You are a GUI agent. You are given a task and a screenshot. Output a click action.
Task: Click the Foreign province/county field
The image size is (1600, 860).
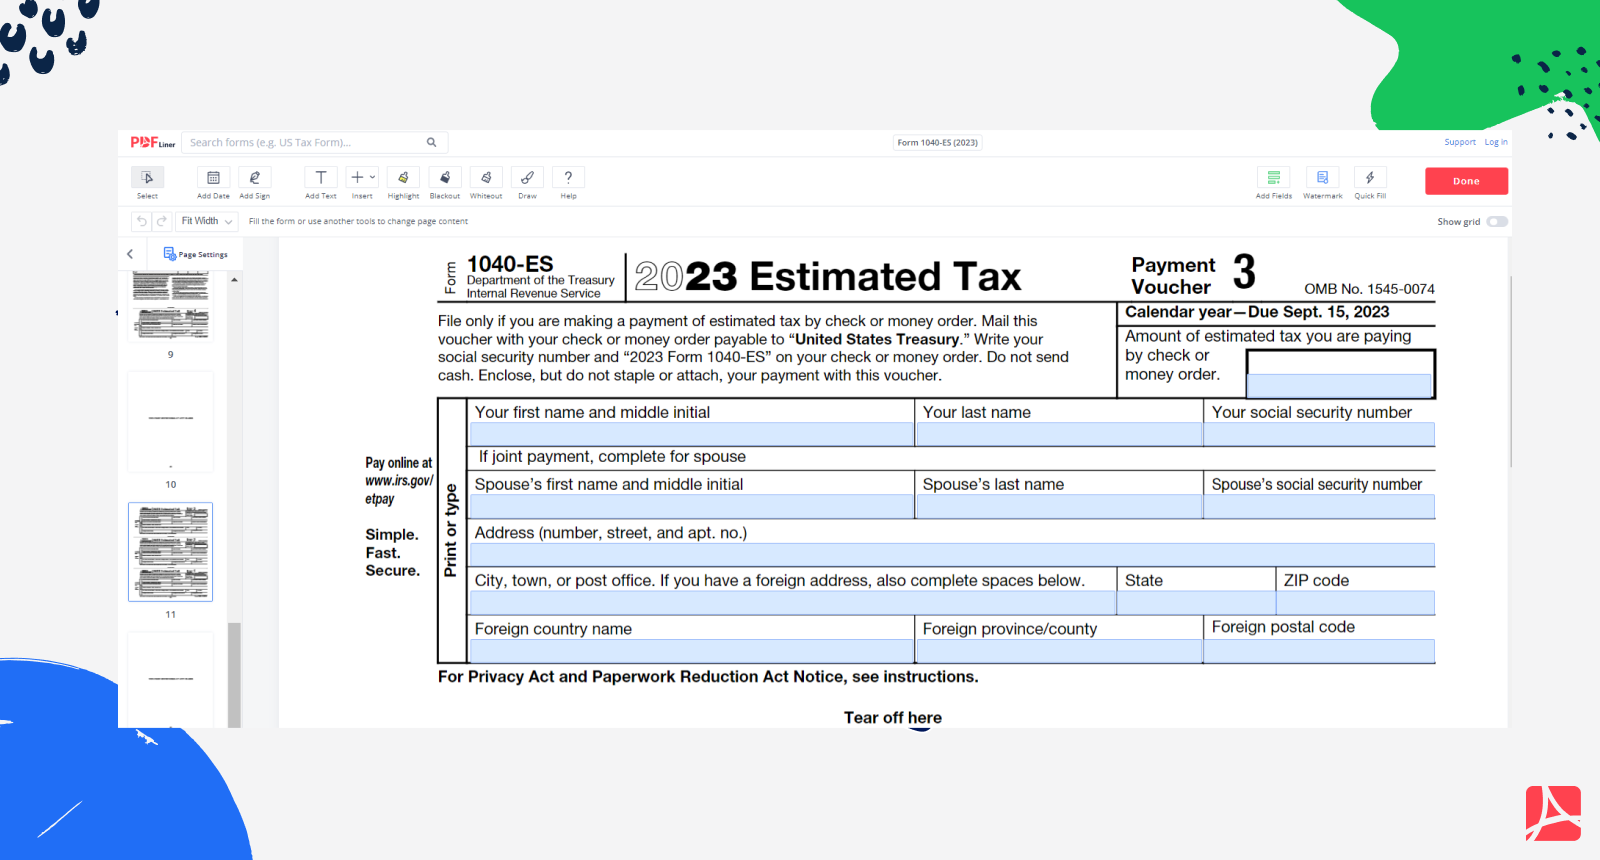pyautogui.click(x=1059, y=651)
